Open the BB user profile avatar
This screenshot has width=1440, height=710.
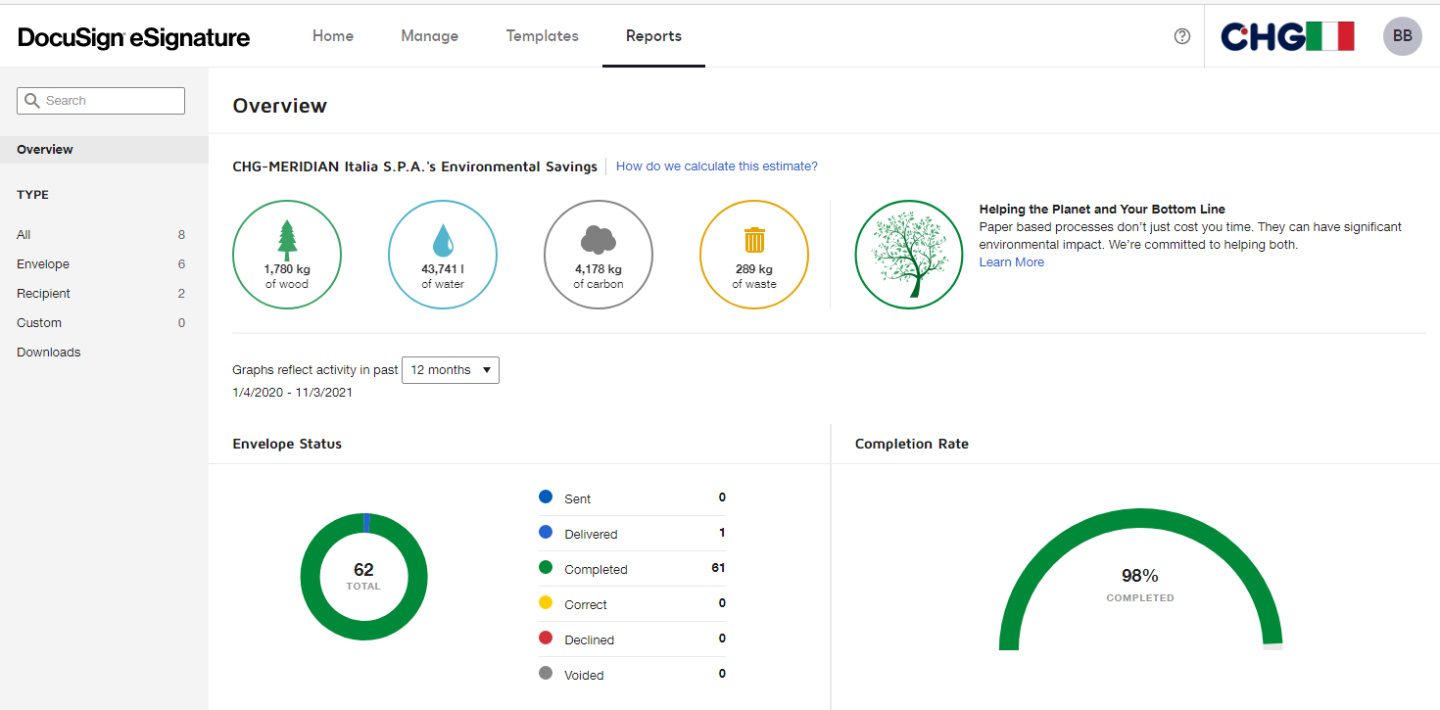(x=1402, y=36)
